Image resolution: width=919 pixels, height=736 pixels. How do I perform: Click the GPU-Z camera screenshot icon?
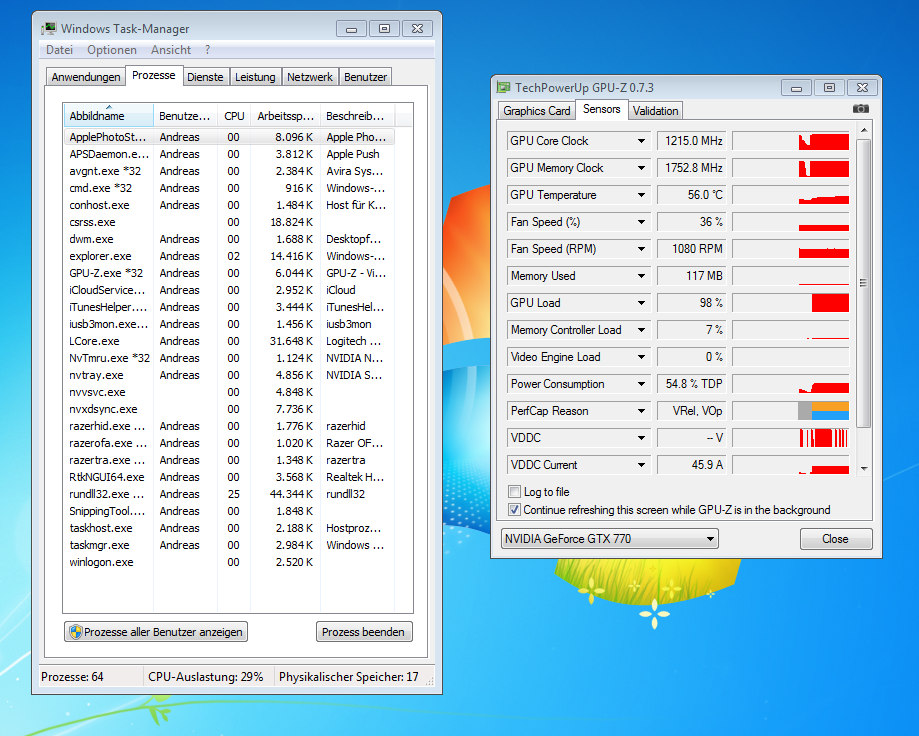tap(860, 108)
